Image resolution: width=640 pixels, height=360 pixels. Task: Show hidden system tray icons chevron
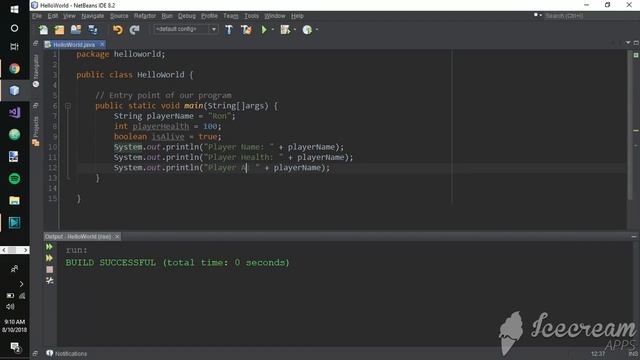coord(21,284)
